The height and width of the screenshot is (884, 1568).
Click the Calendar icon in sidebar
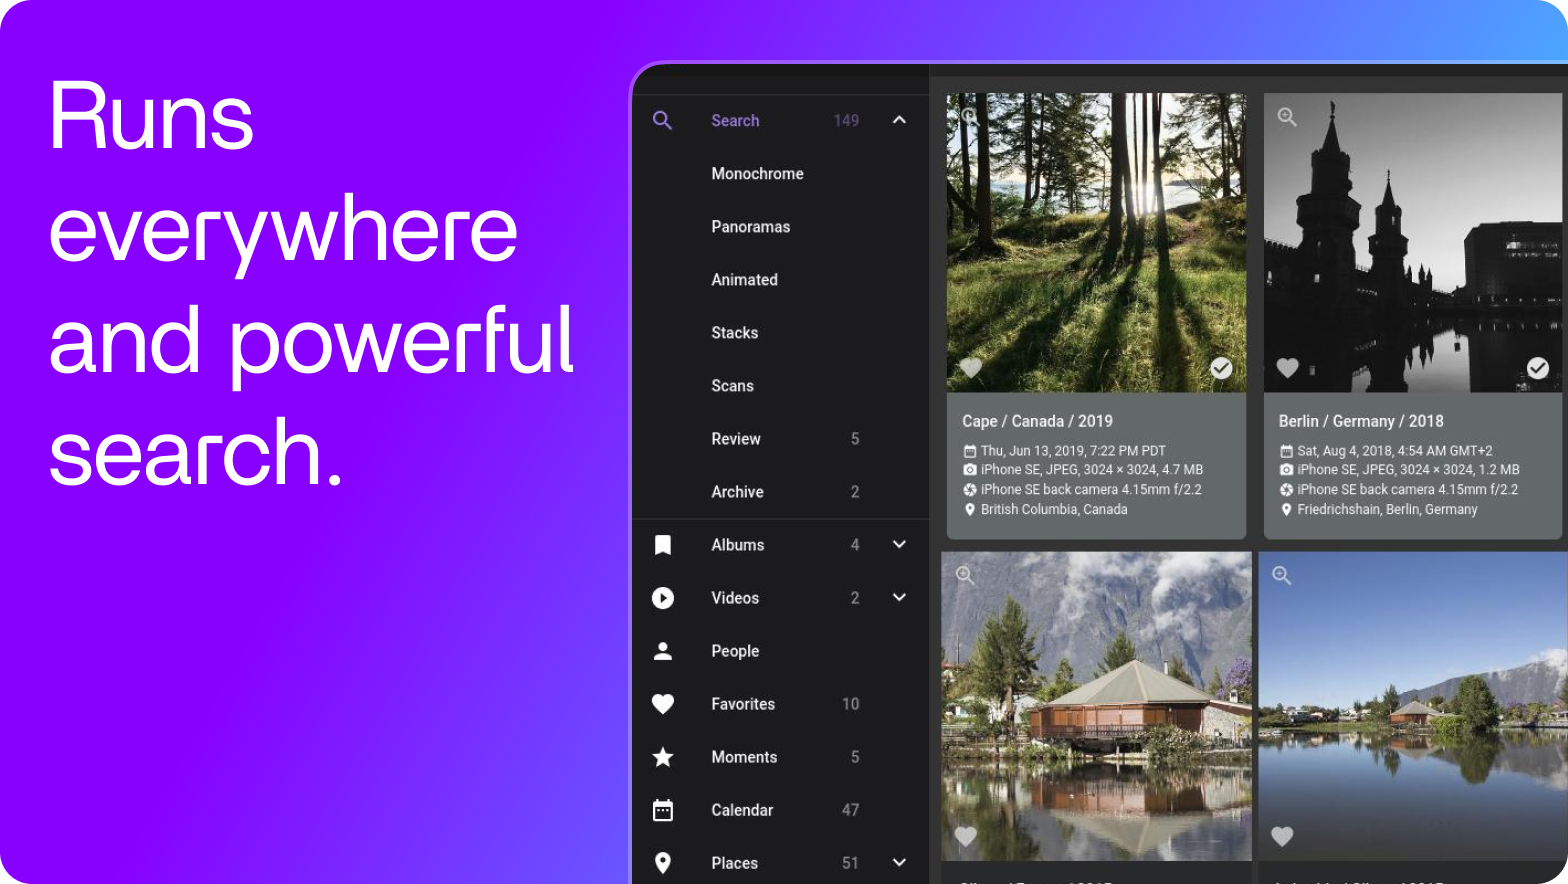click(x=662, y=810)
